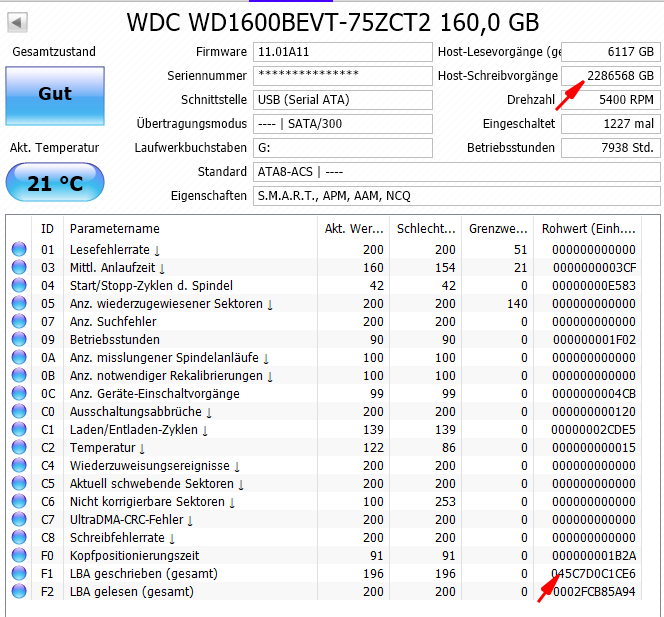Click the Schlecht... column header

(x=426, y=229)
